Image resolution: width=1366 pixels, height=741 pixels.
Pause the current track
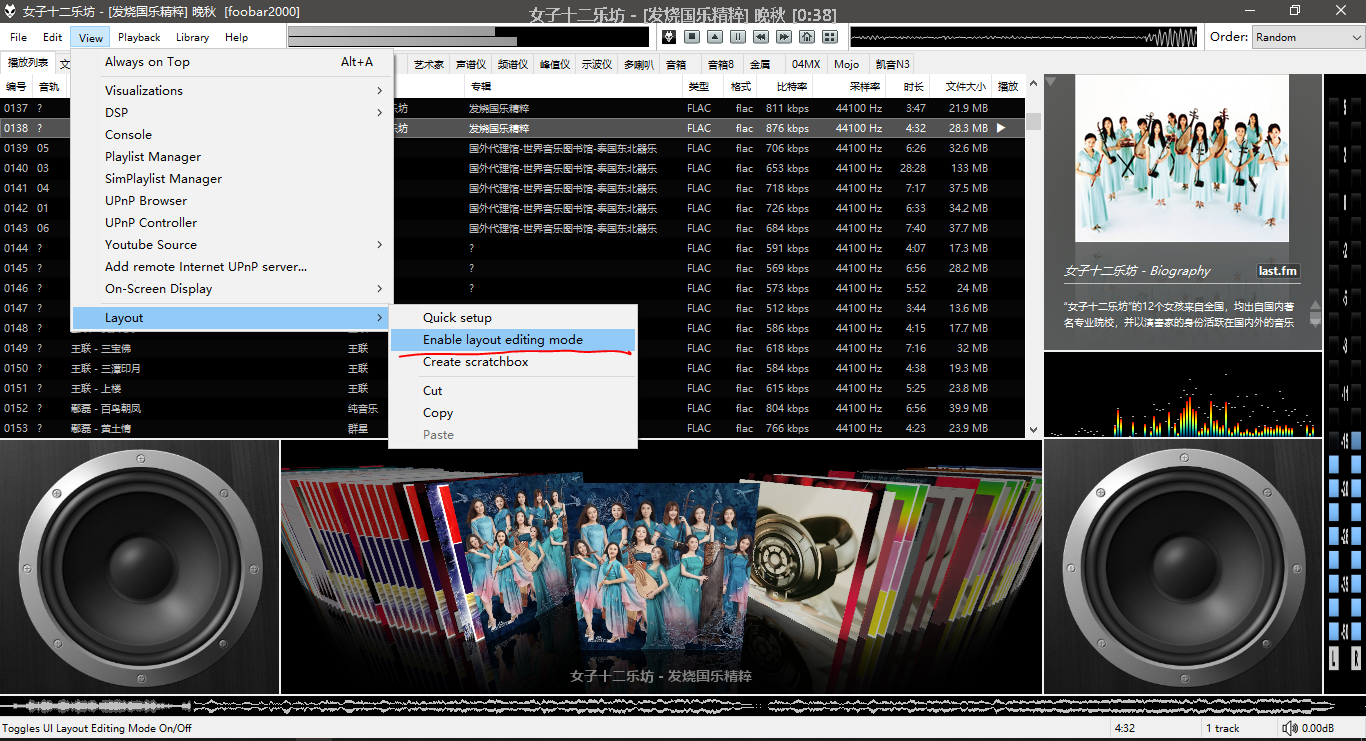click(x=738, y=37)
